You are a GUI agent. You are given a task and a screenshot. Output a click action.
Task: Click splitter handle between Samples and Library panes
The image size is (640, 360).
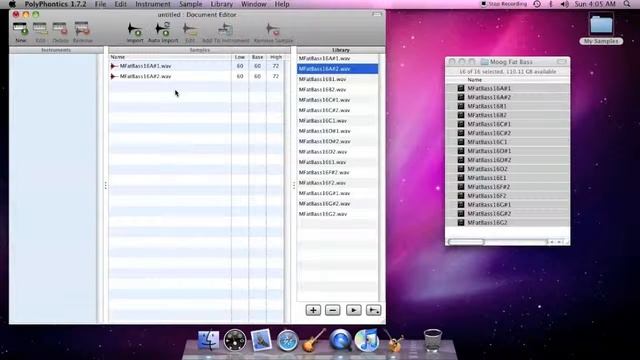294,186
